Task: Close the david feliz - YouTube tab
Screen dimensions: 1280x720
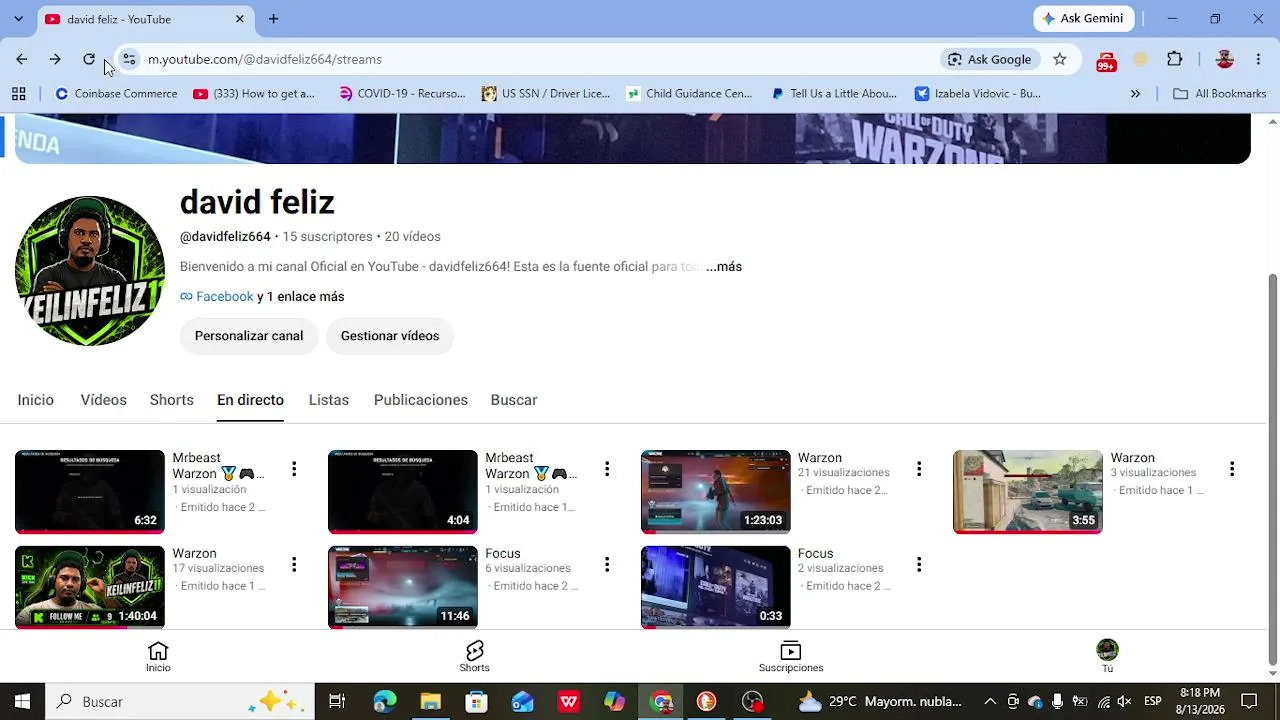Action: click(x=240, y=19)
